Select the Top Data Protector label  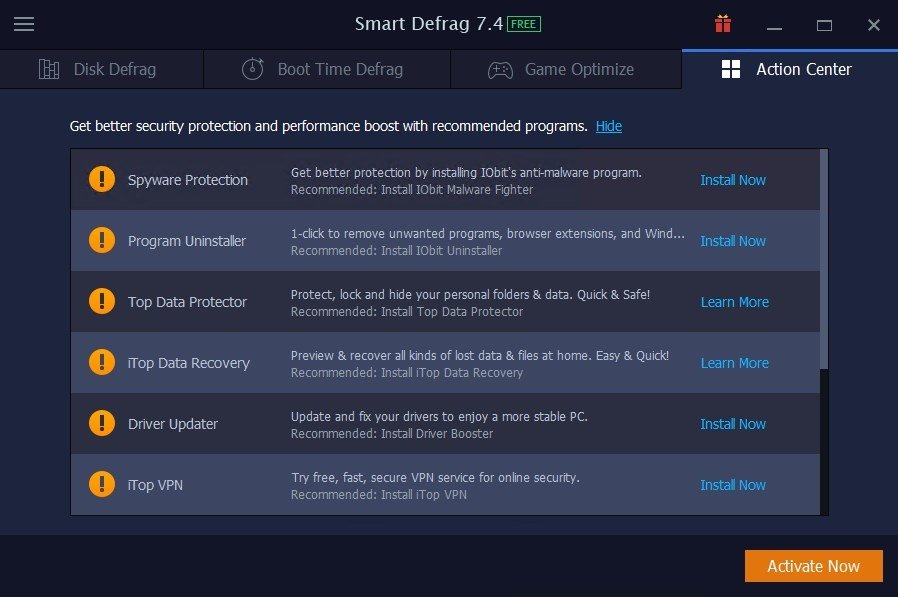[187, 302]
